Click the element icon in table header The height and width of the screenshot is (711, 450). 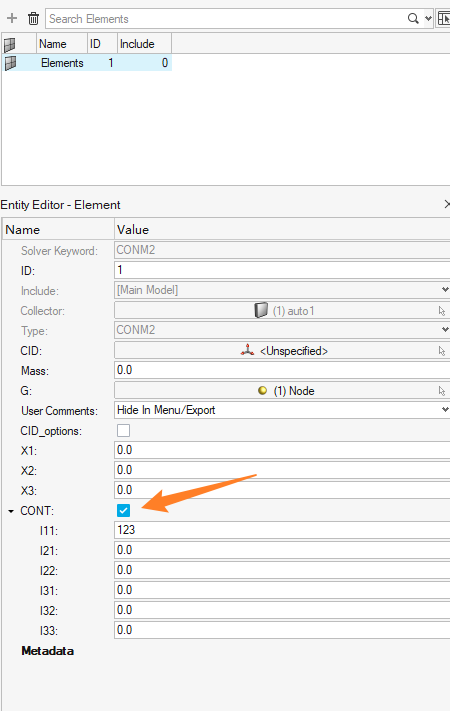[x=10, y=44]
